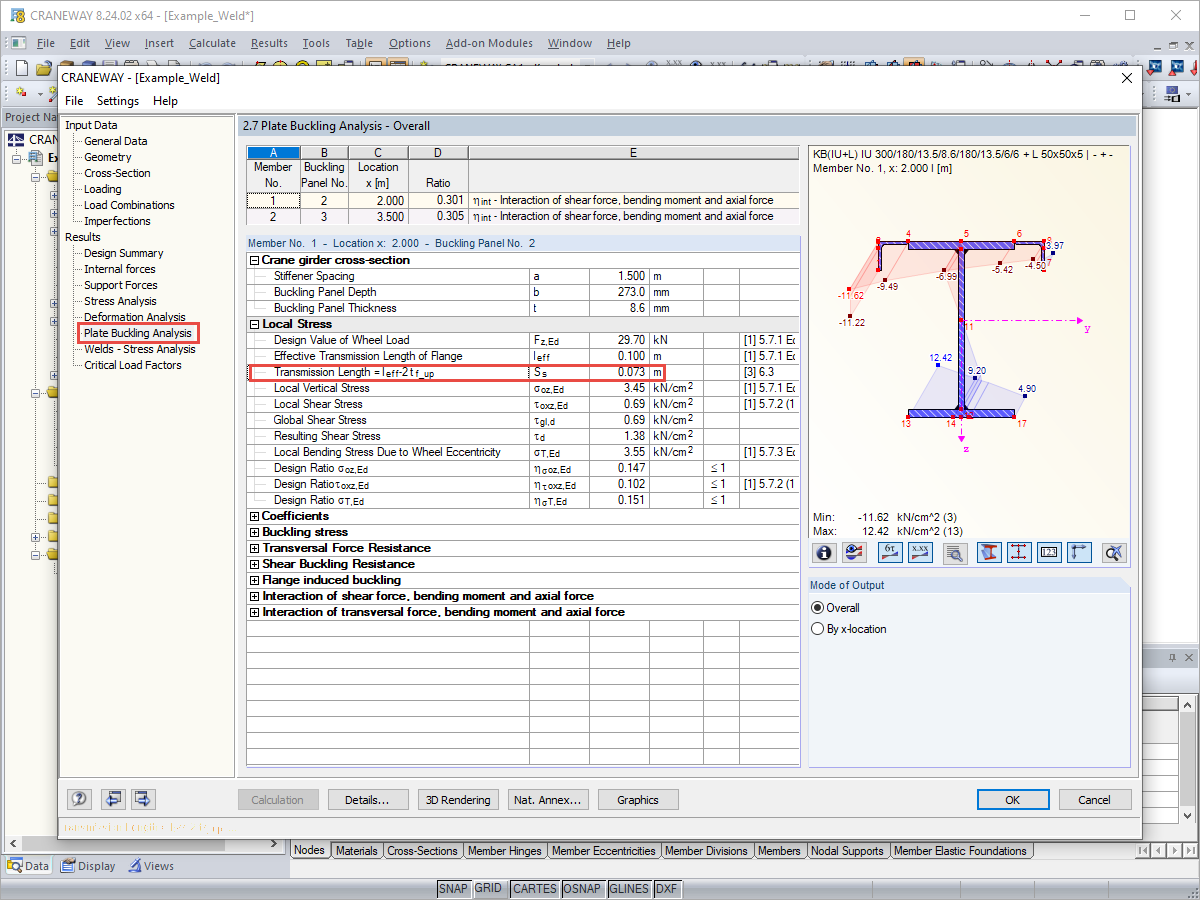
Task: Open the Views navigator tab
Action: [151, 866]
